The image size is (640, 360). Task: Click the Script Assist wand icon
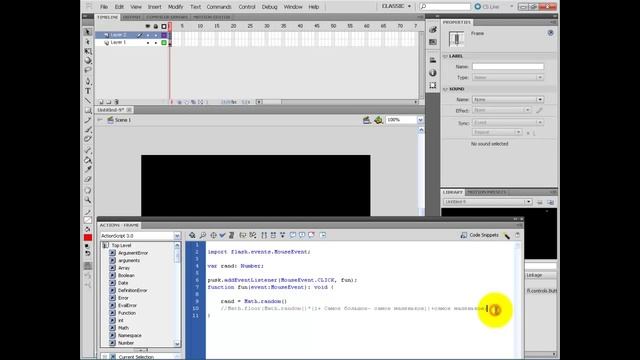click(507, 236)
